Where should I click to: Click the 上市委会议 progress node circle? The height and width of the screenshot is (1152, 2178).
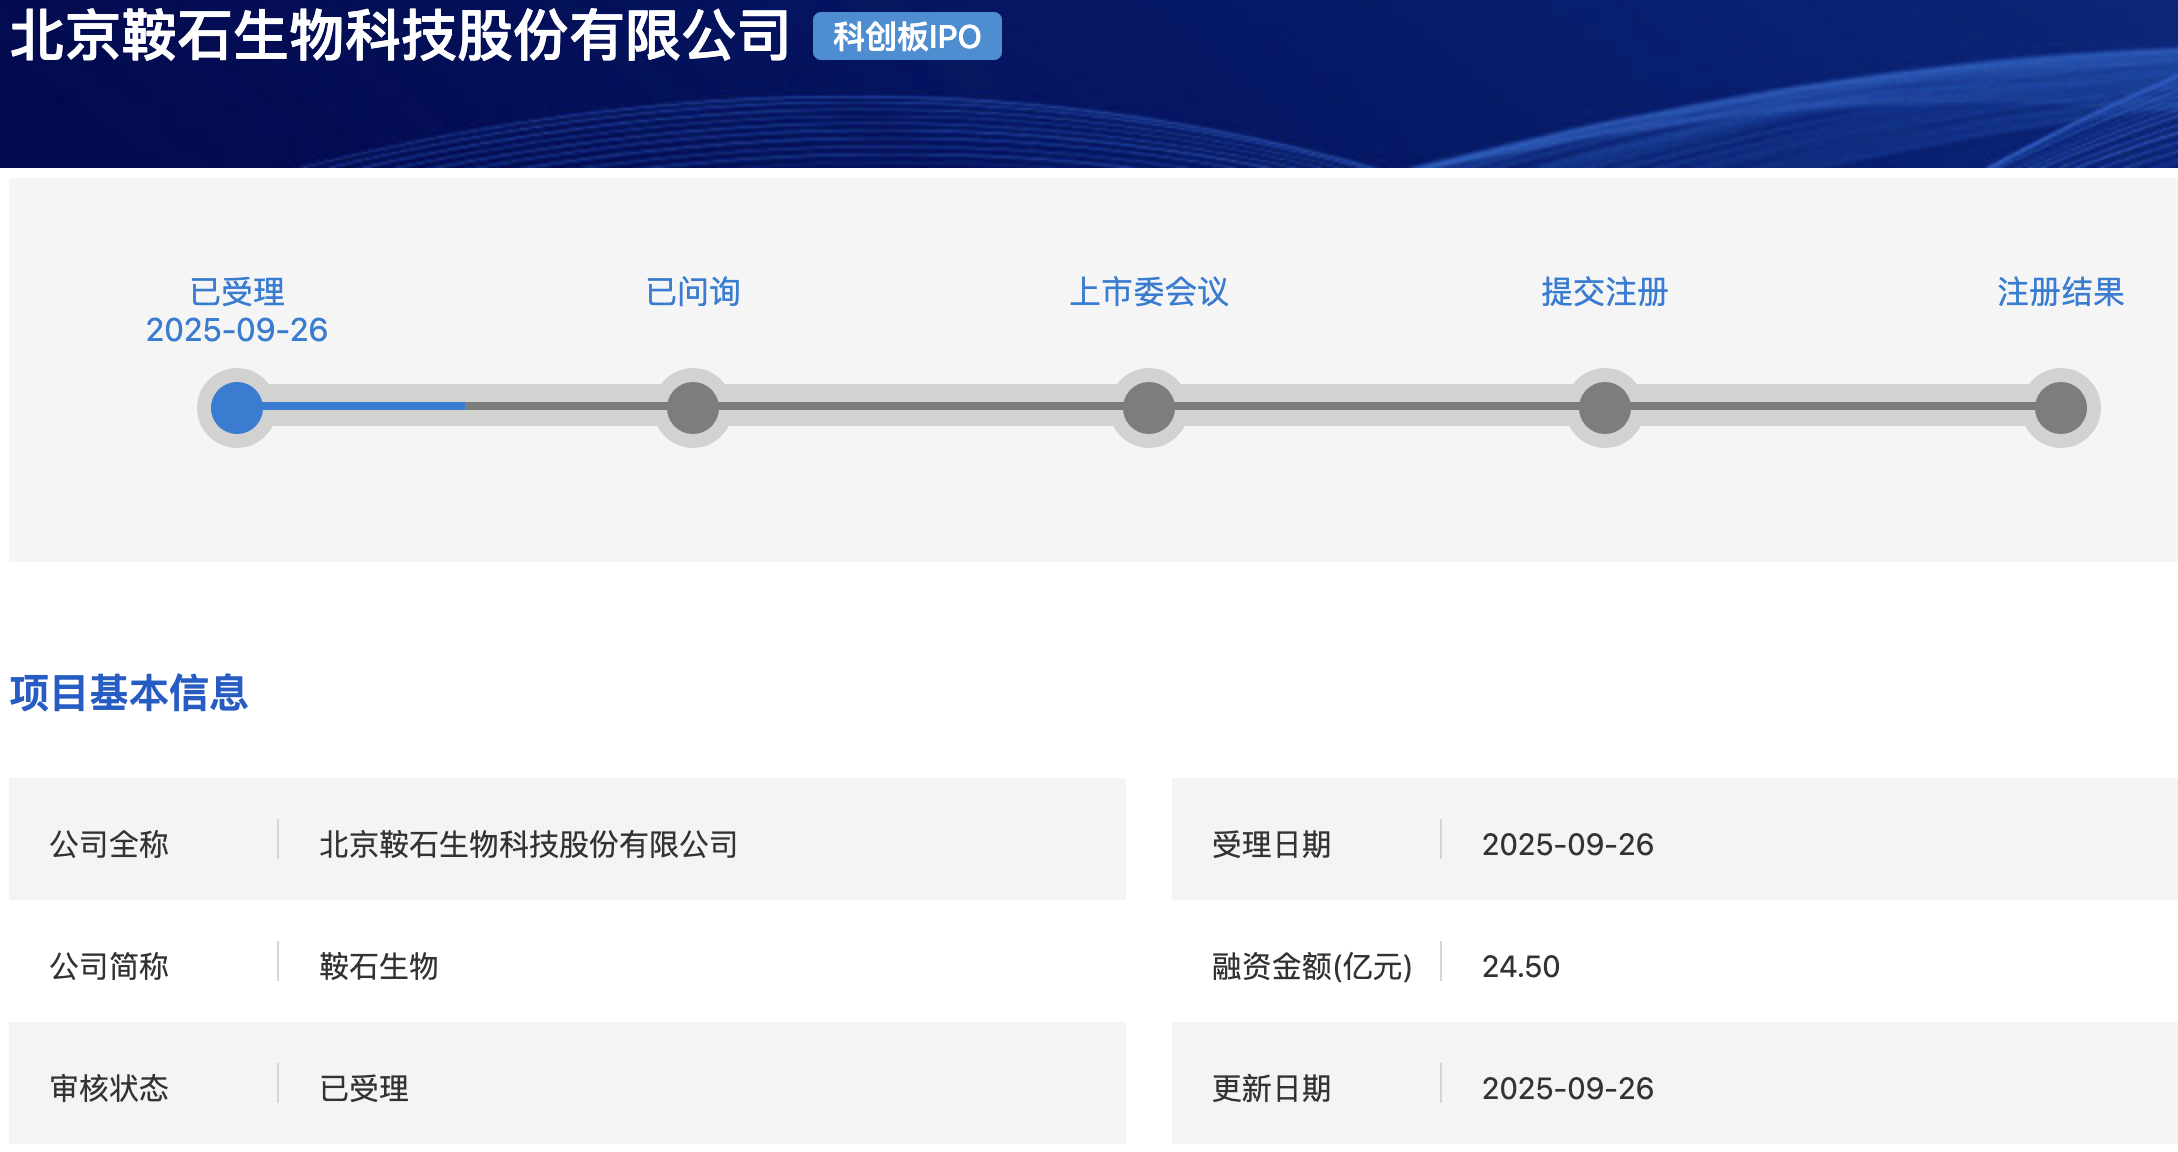point(1149,408)
